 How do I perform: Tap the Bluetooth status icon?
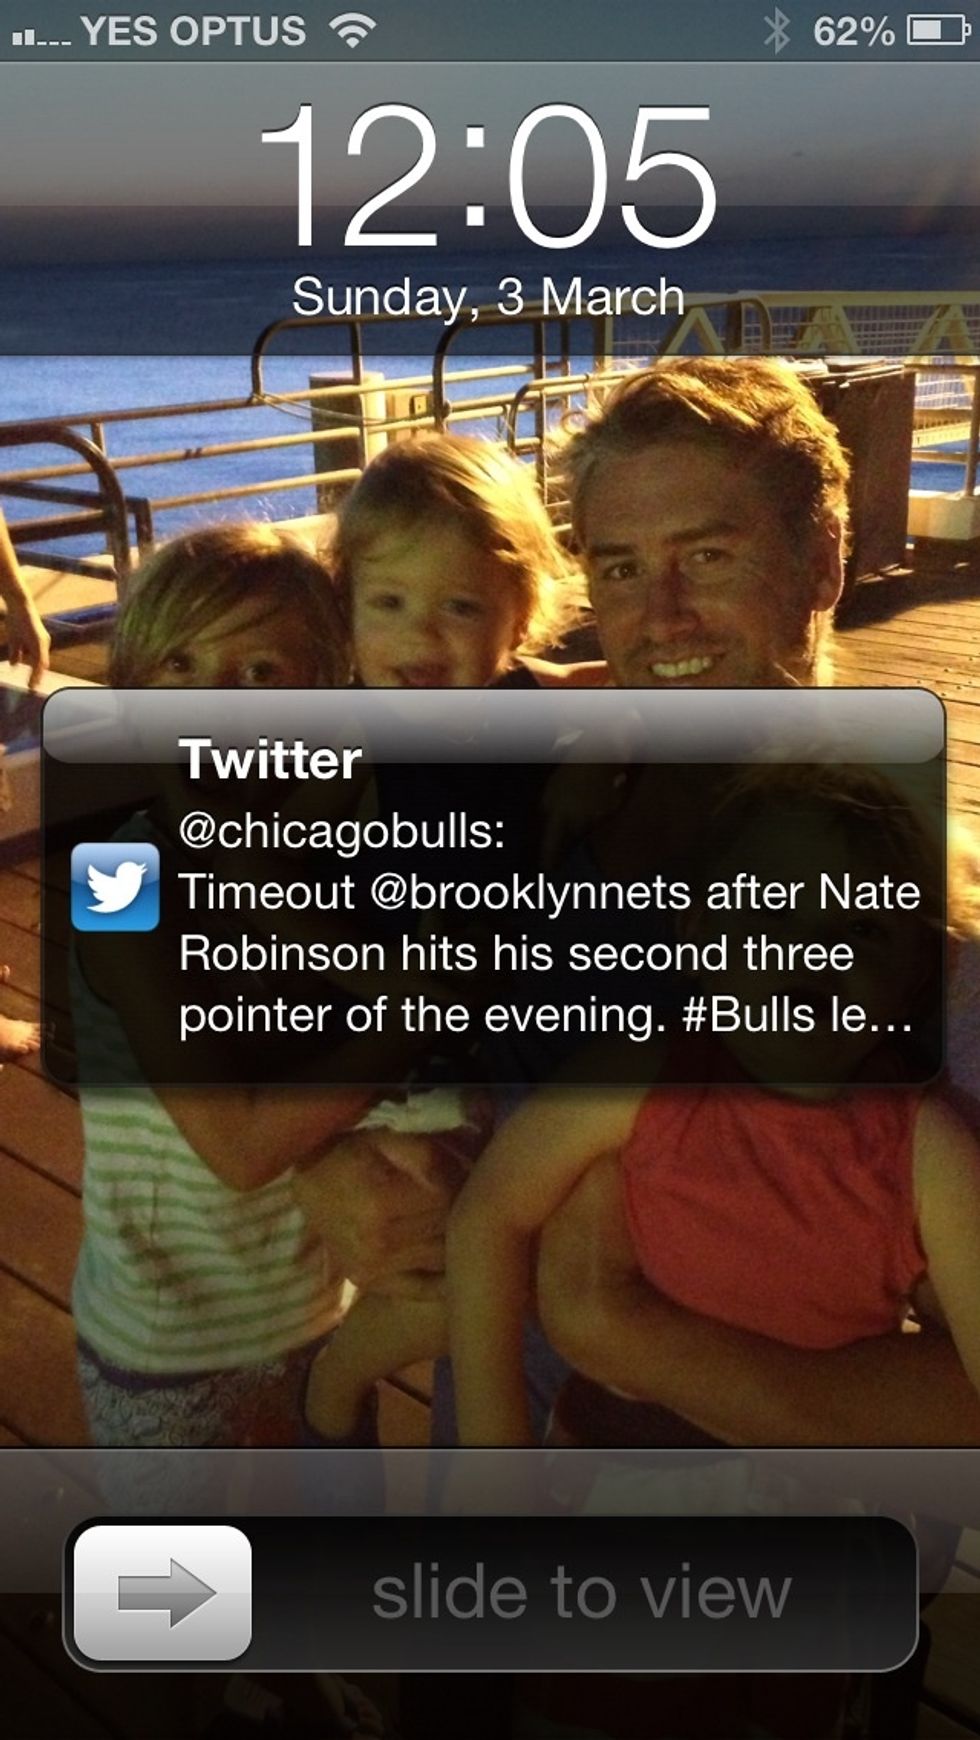(775, 31)
